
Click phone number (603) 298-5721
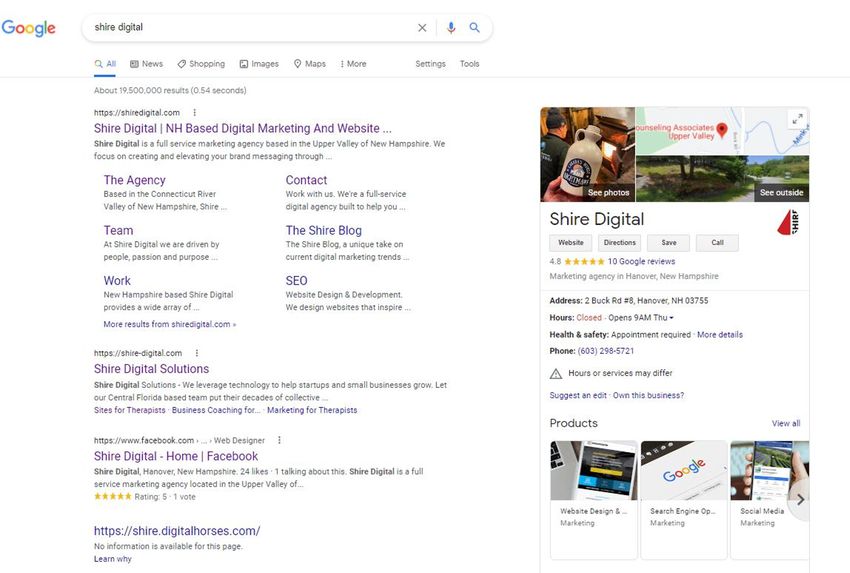(606, 351)
